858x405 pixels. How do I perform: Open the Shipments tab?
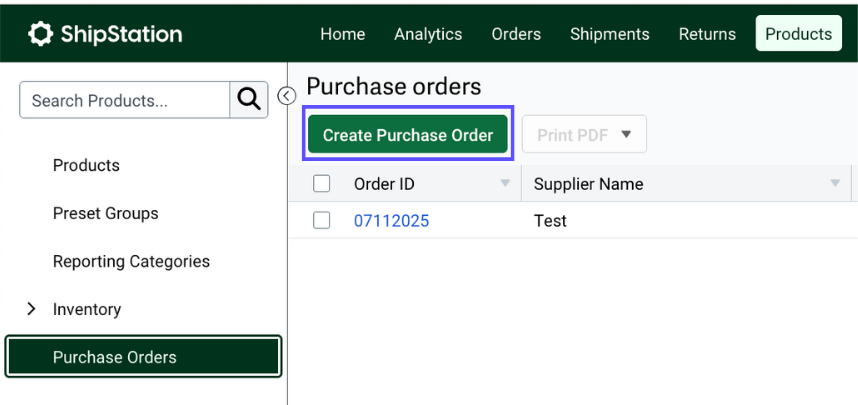tap(610, 34)
